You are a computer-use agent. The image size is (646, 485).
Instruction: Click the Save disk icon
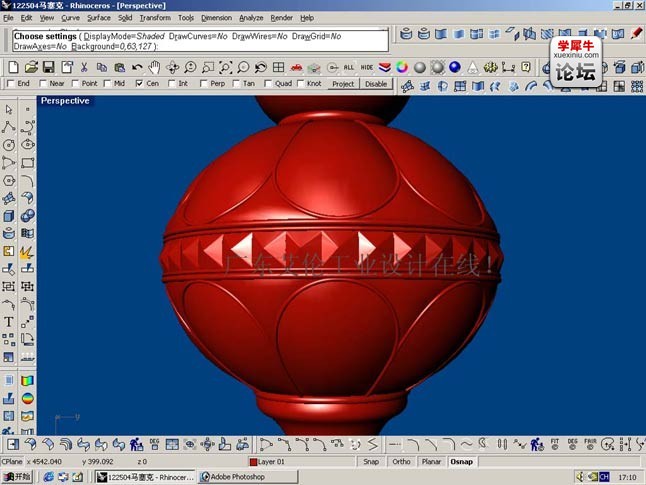tap(49, 67)
